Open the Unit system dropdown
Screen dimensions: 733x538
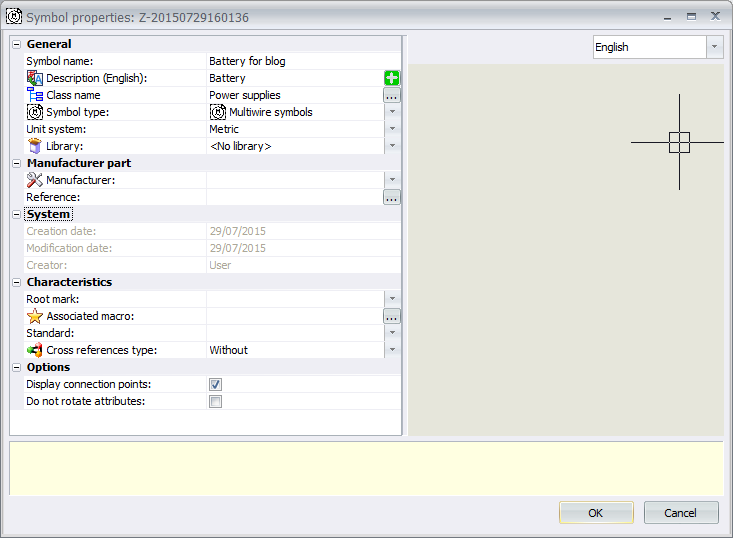click(392, 129)
